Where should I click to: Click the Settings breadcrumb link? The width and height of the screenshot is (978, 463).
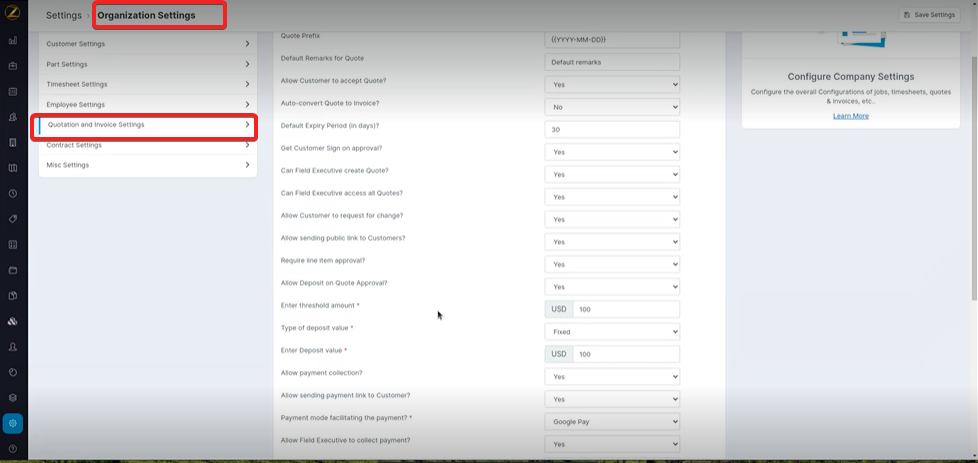click(64, 15)
